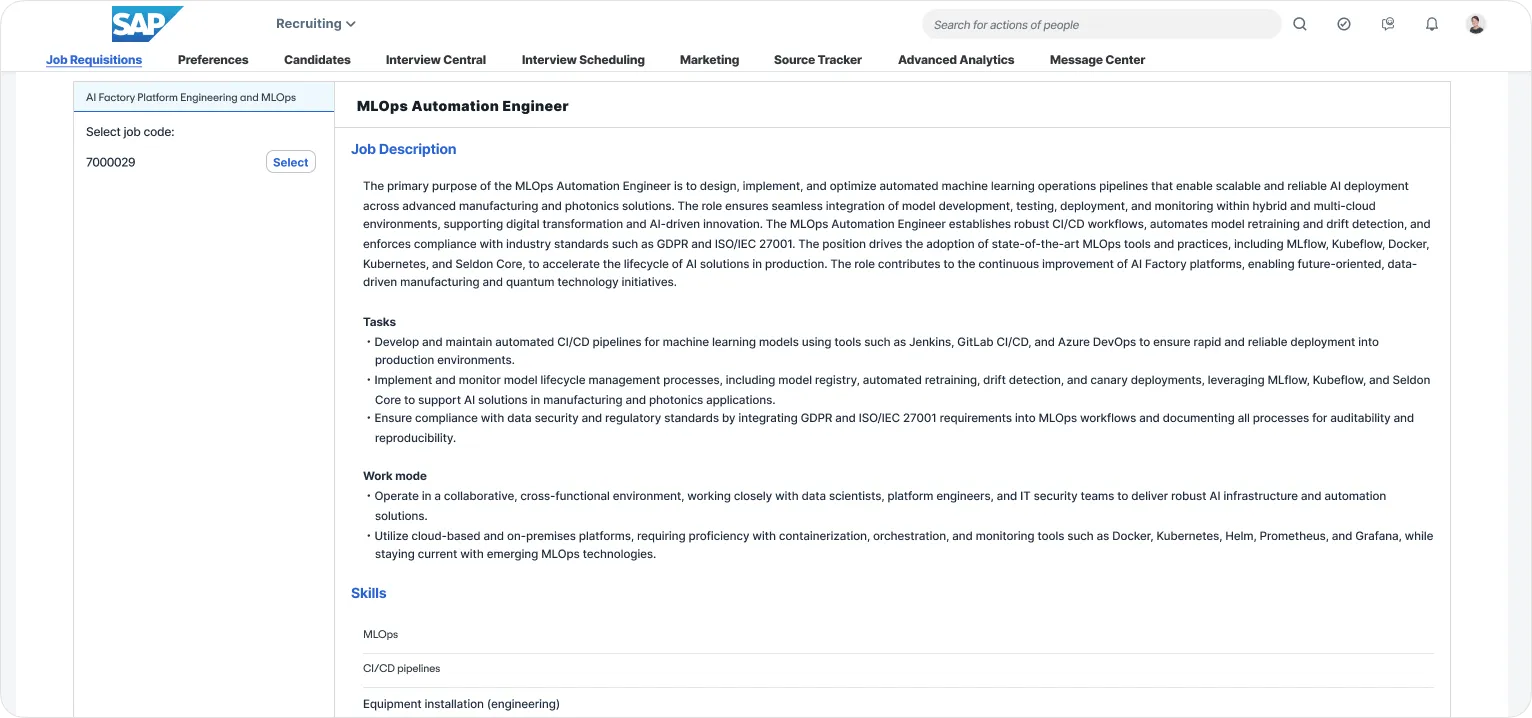Image resolution: width=1532 pixels, height=718 pixels.
Task: Switch to the Candidates tab
Action: click(x=317, y=60)
